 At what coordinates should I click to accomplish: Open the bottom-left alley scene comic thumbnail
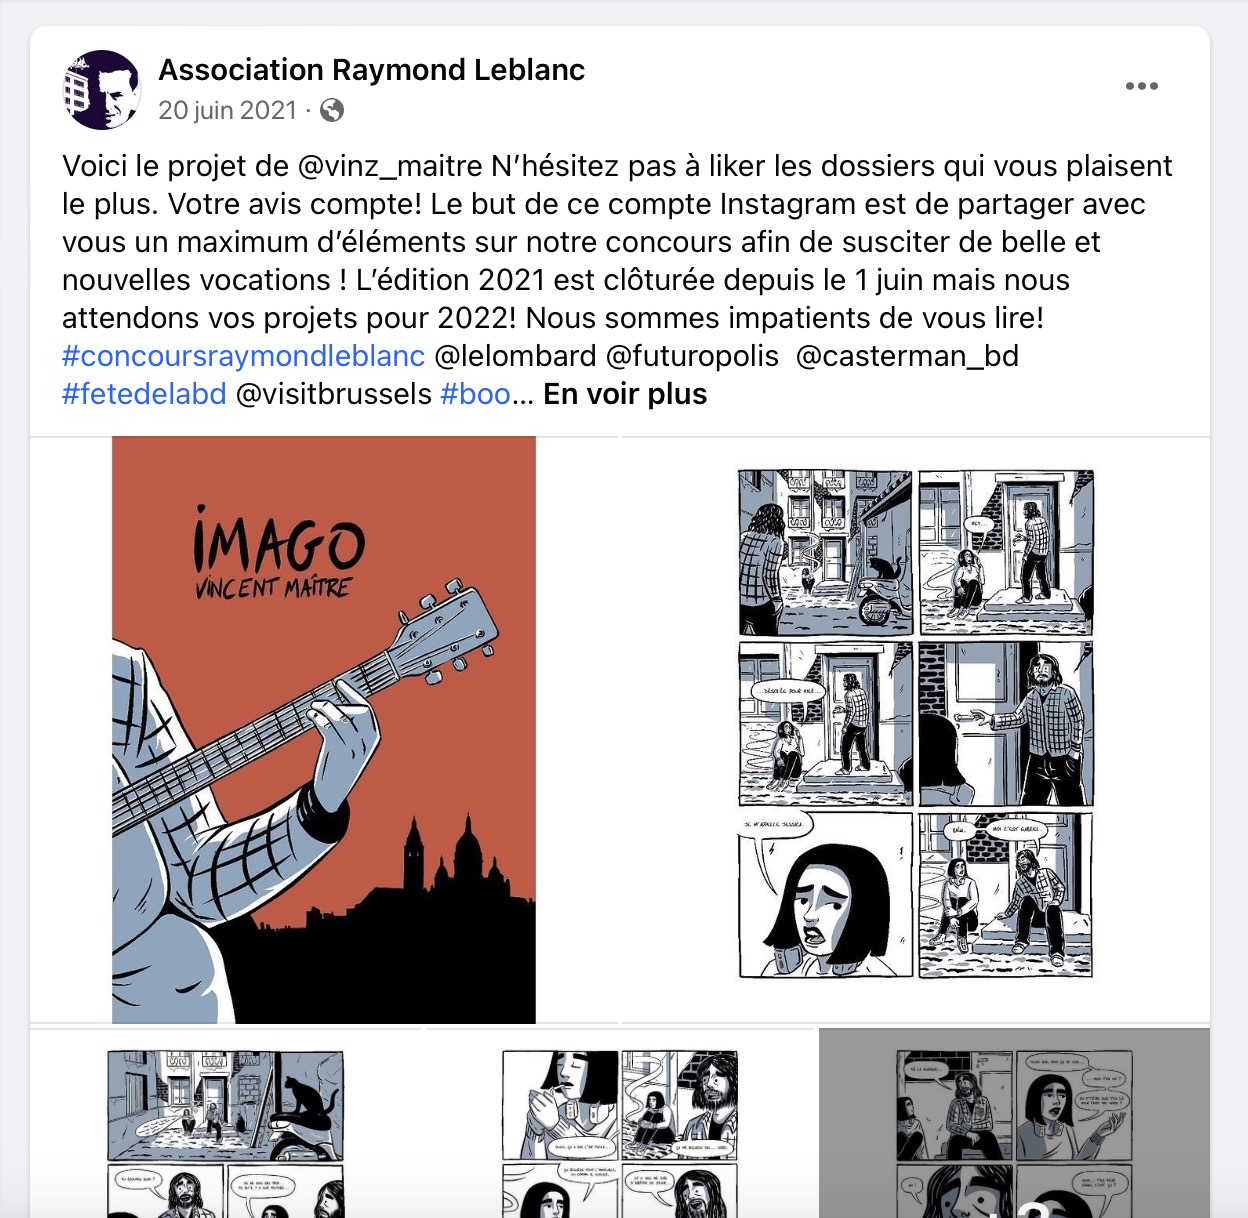226,1123
